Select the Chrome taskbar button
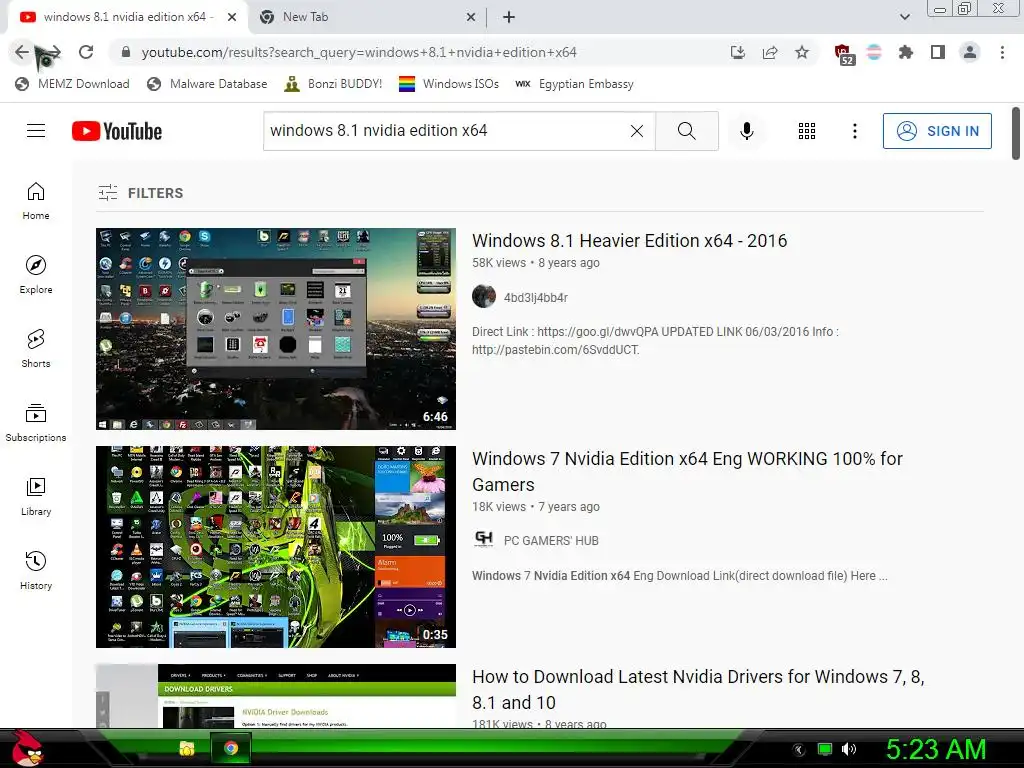1024x768 pixels. pos(231,748)
